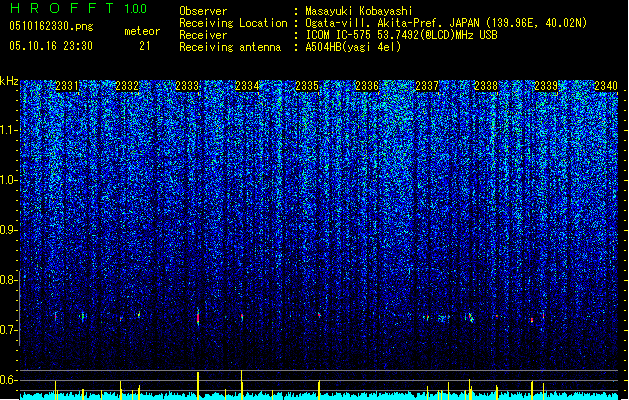Click the 2334 time marker
This screenshot has height=400, width=629.
pyautogui.click(x=247, y=86)
